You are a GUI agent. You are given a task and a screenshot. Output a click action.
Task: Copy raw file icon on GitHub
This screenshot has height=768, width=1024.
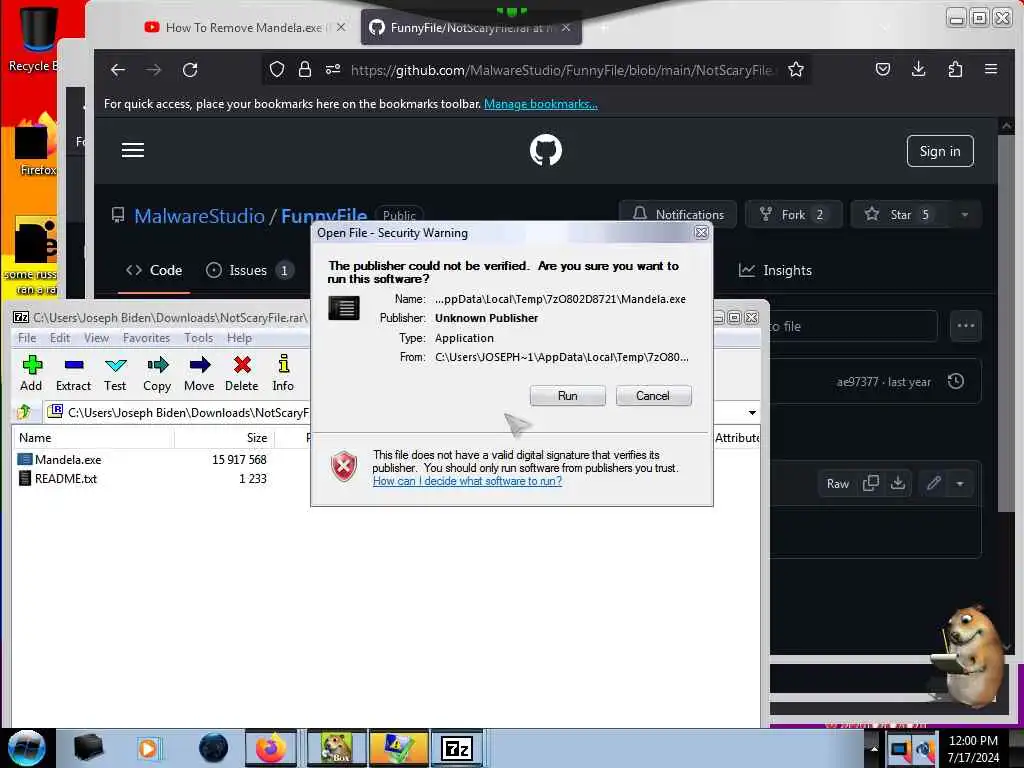(871, 483)
